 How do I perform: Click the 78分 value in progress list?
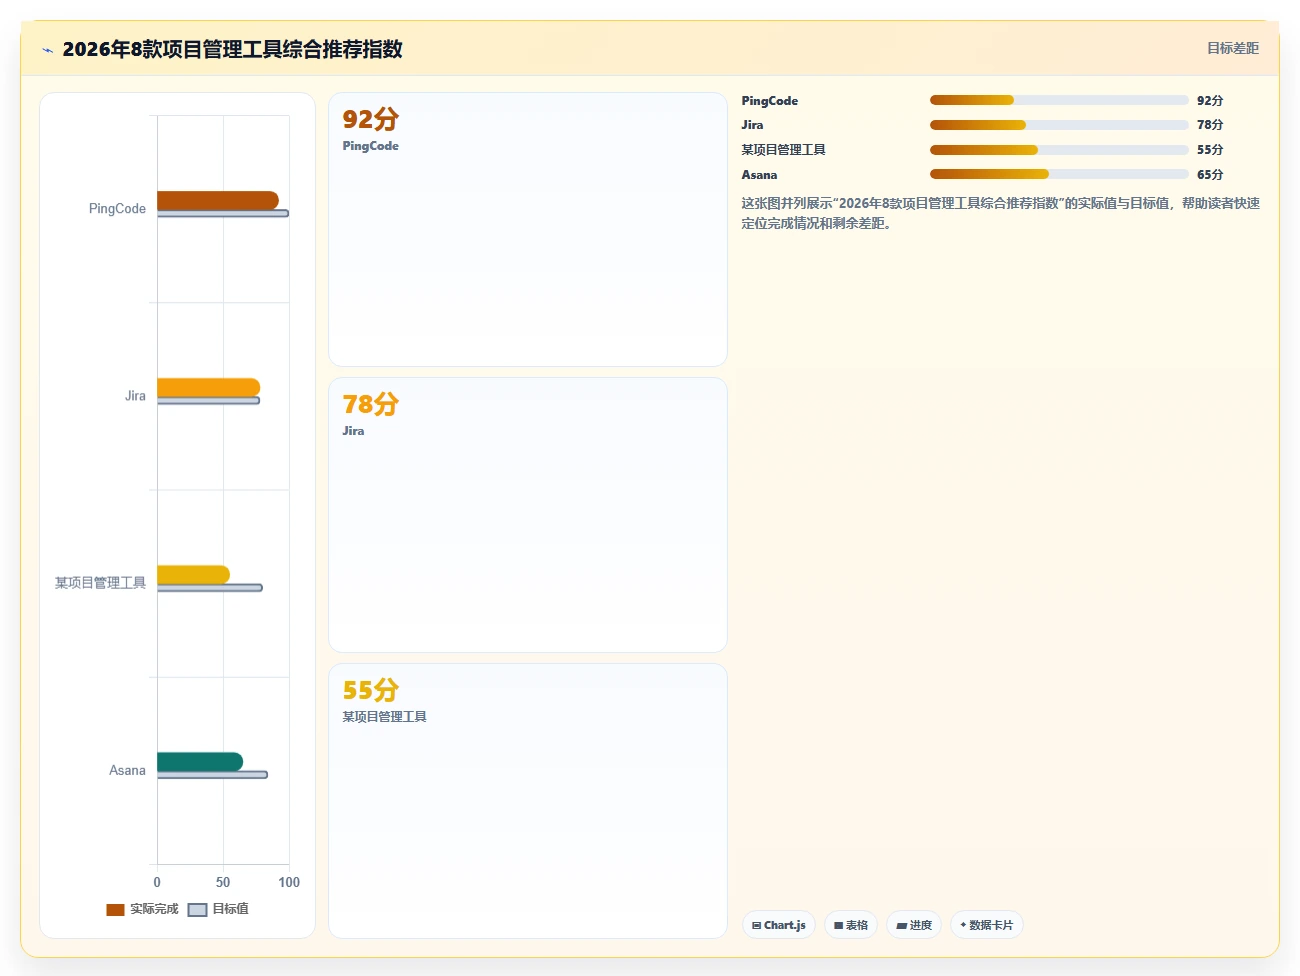click(1210, 125)
